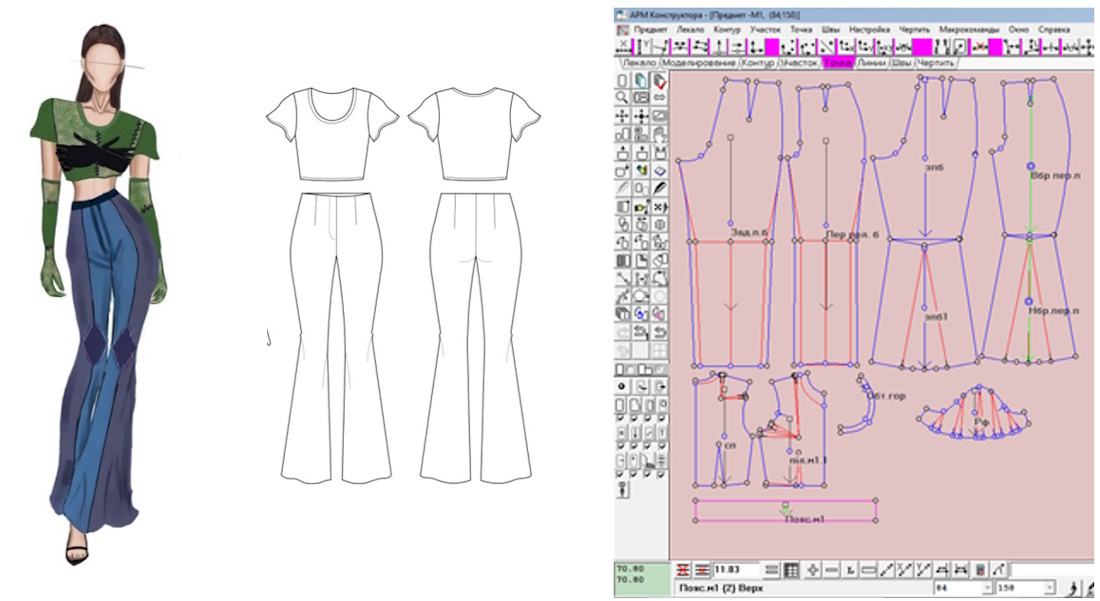Click the grid table icon in bottom toolbar

[791, 570]
